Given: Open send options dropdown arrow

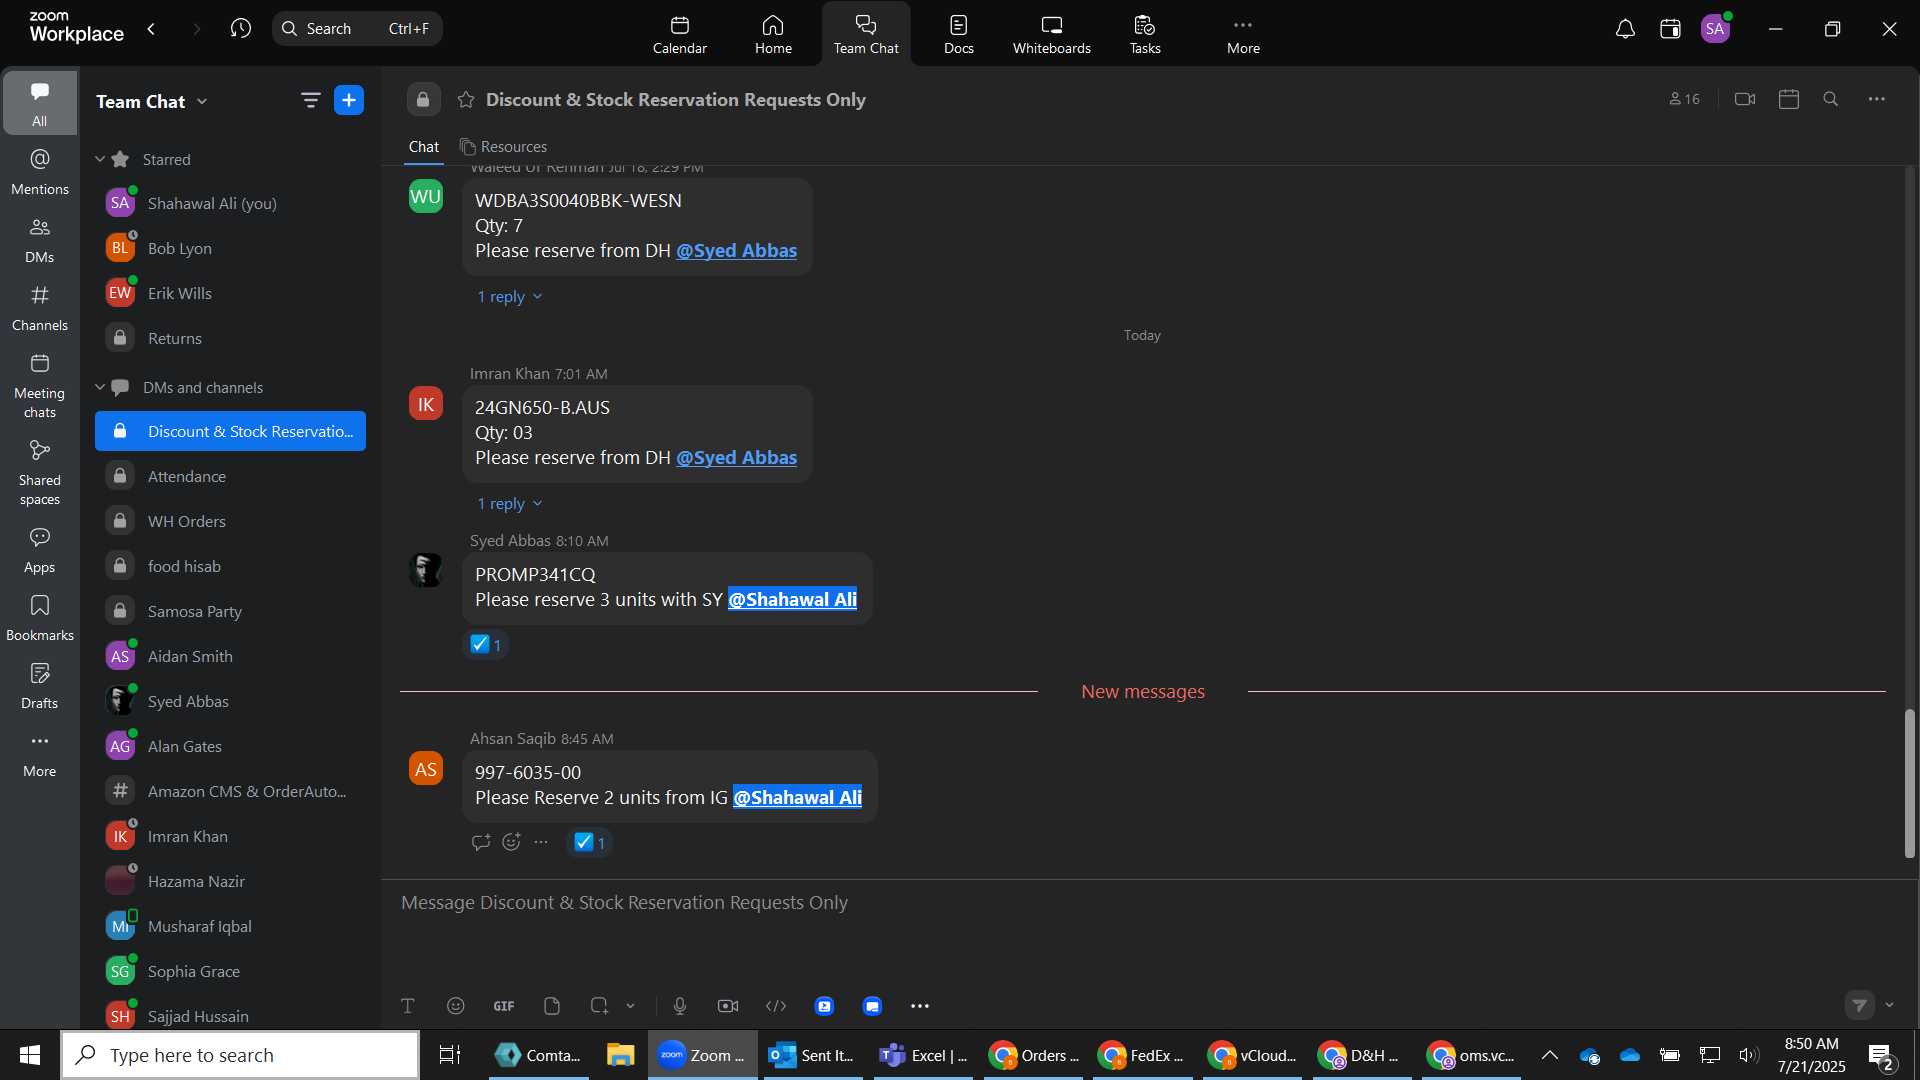Looking at the screenshot, I should point(1889,1005).
